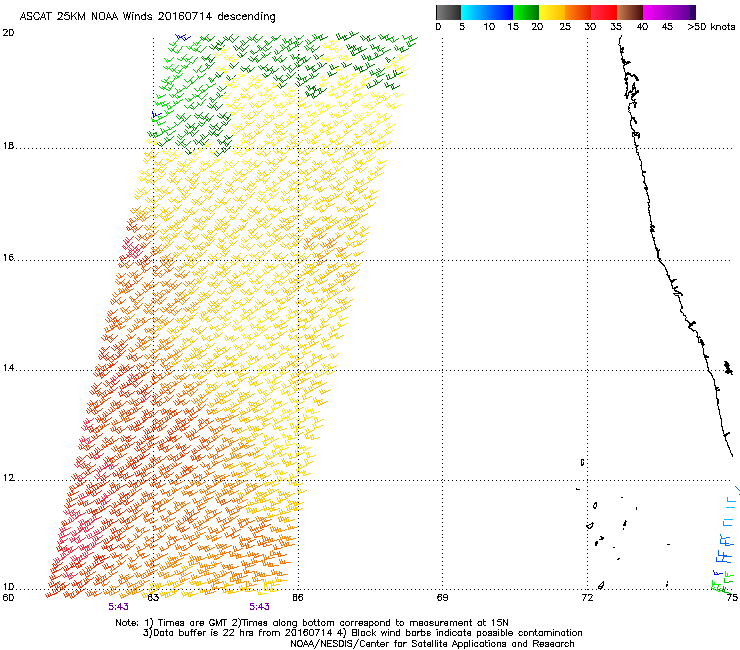Screen dimensions: 740x650
Task: Click the '5:43' time label between longitudes 60 and 63
Action: (x=118, y=607)
